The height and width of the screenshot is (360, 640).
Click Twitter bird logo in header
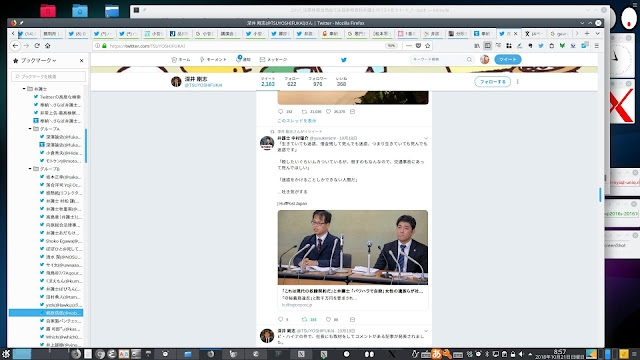click(x=344, y=60)
